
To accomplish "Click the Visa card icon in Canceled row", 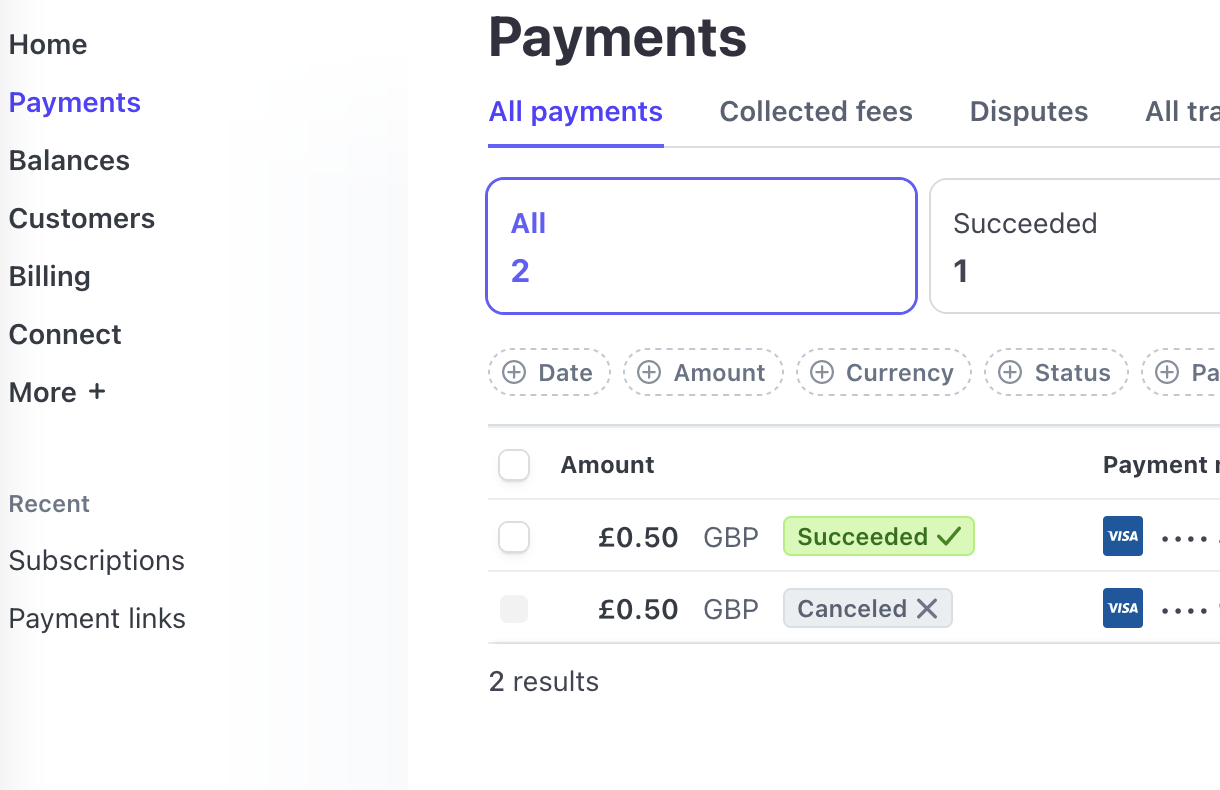I will (x=1122, y=608).
